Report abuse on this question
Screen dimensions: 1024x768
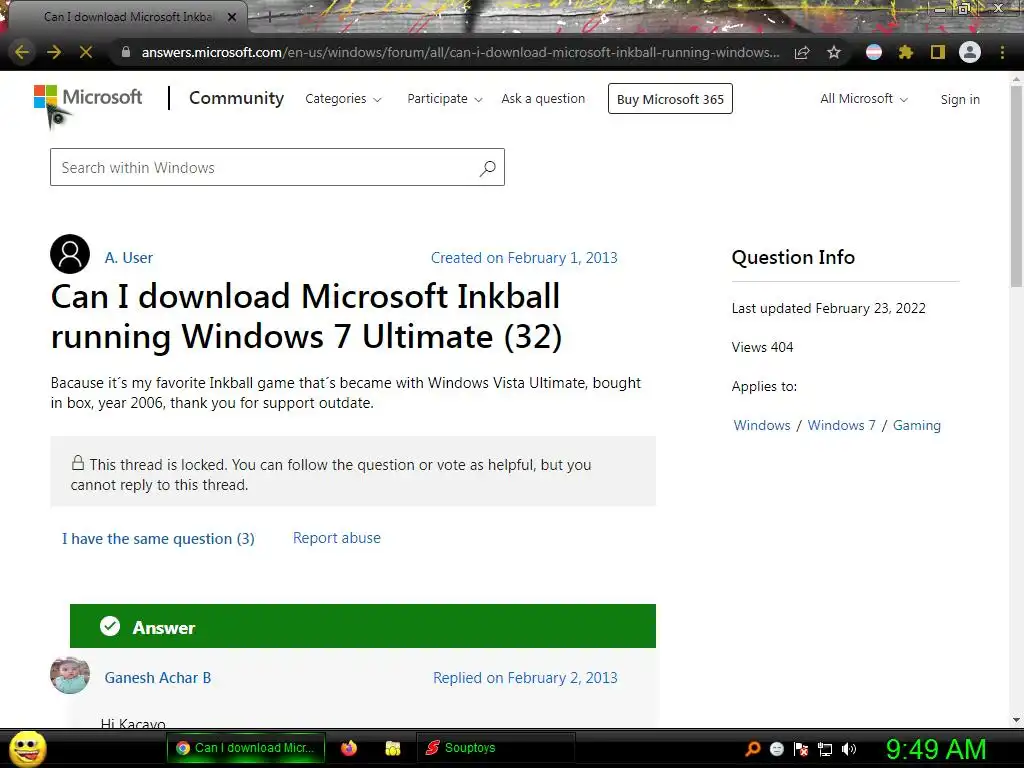pos(336,538)
